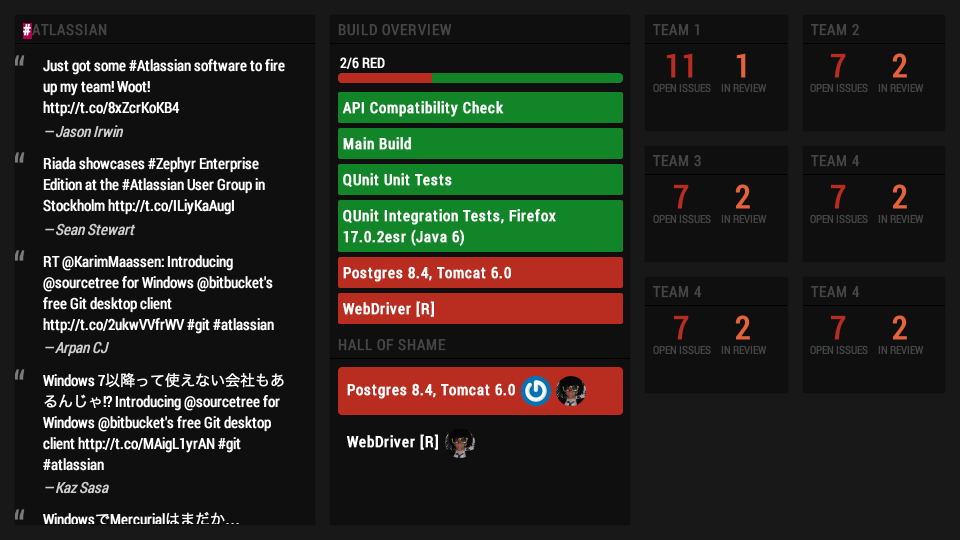Viewport: 960px width, 540px height.
Task: Click author name Sean Stewart
Action: coord(95,230)
